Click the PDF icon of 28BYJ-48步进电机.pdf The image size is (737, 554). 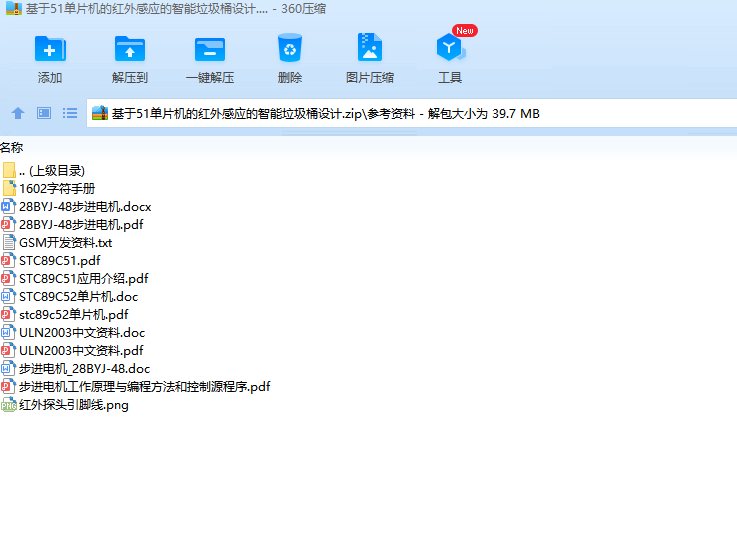coord(8,225)
